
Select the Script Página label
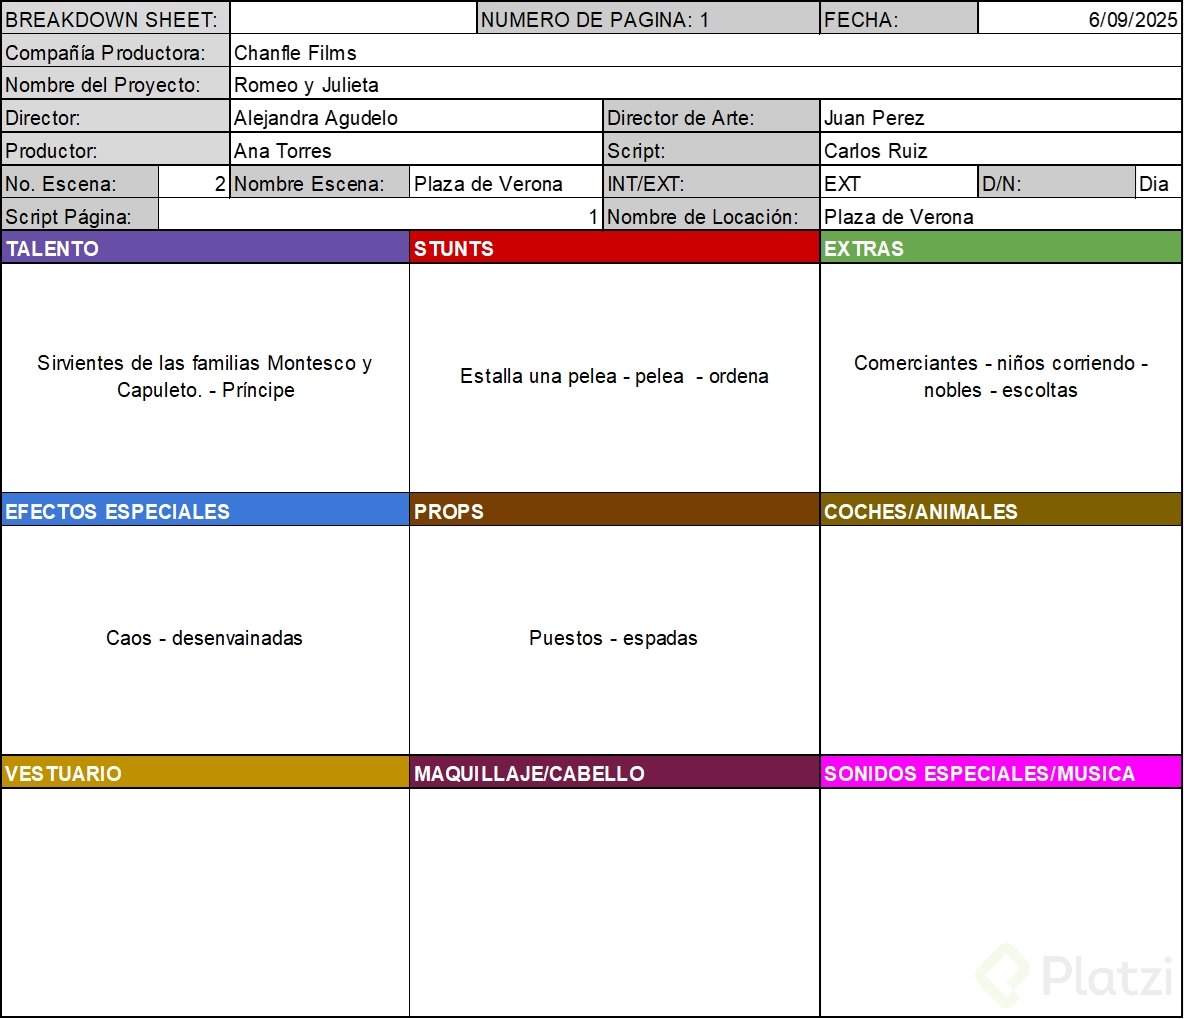(x=80, y=216)
